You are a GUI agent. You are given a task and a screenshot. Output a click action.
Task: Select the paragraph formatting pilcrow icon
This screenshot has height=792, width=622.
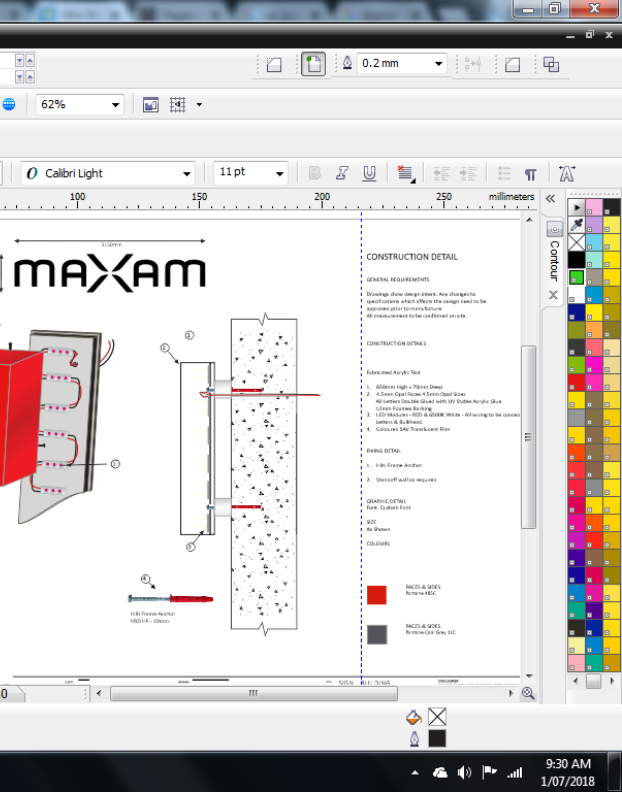pyautogui.click(x=530, y=174)
